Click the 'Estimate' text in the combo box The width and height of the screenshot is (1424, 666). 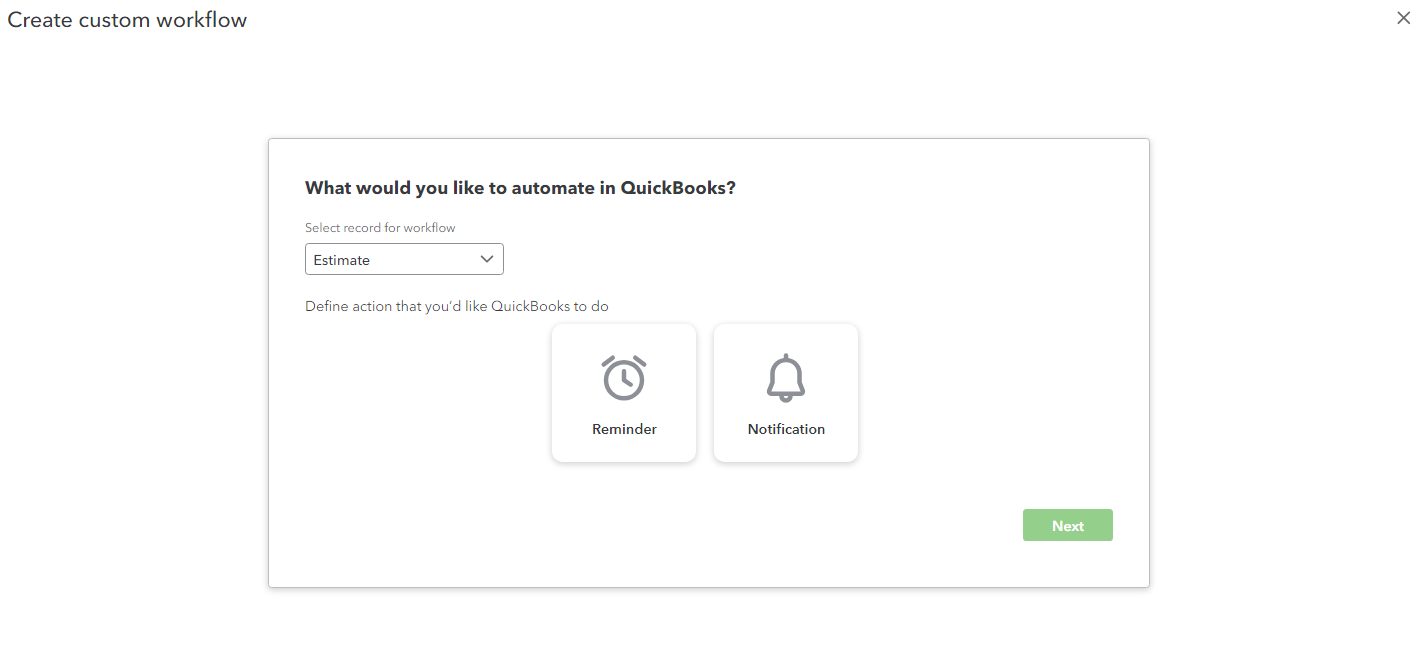coord(342,260)
